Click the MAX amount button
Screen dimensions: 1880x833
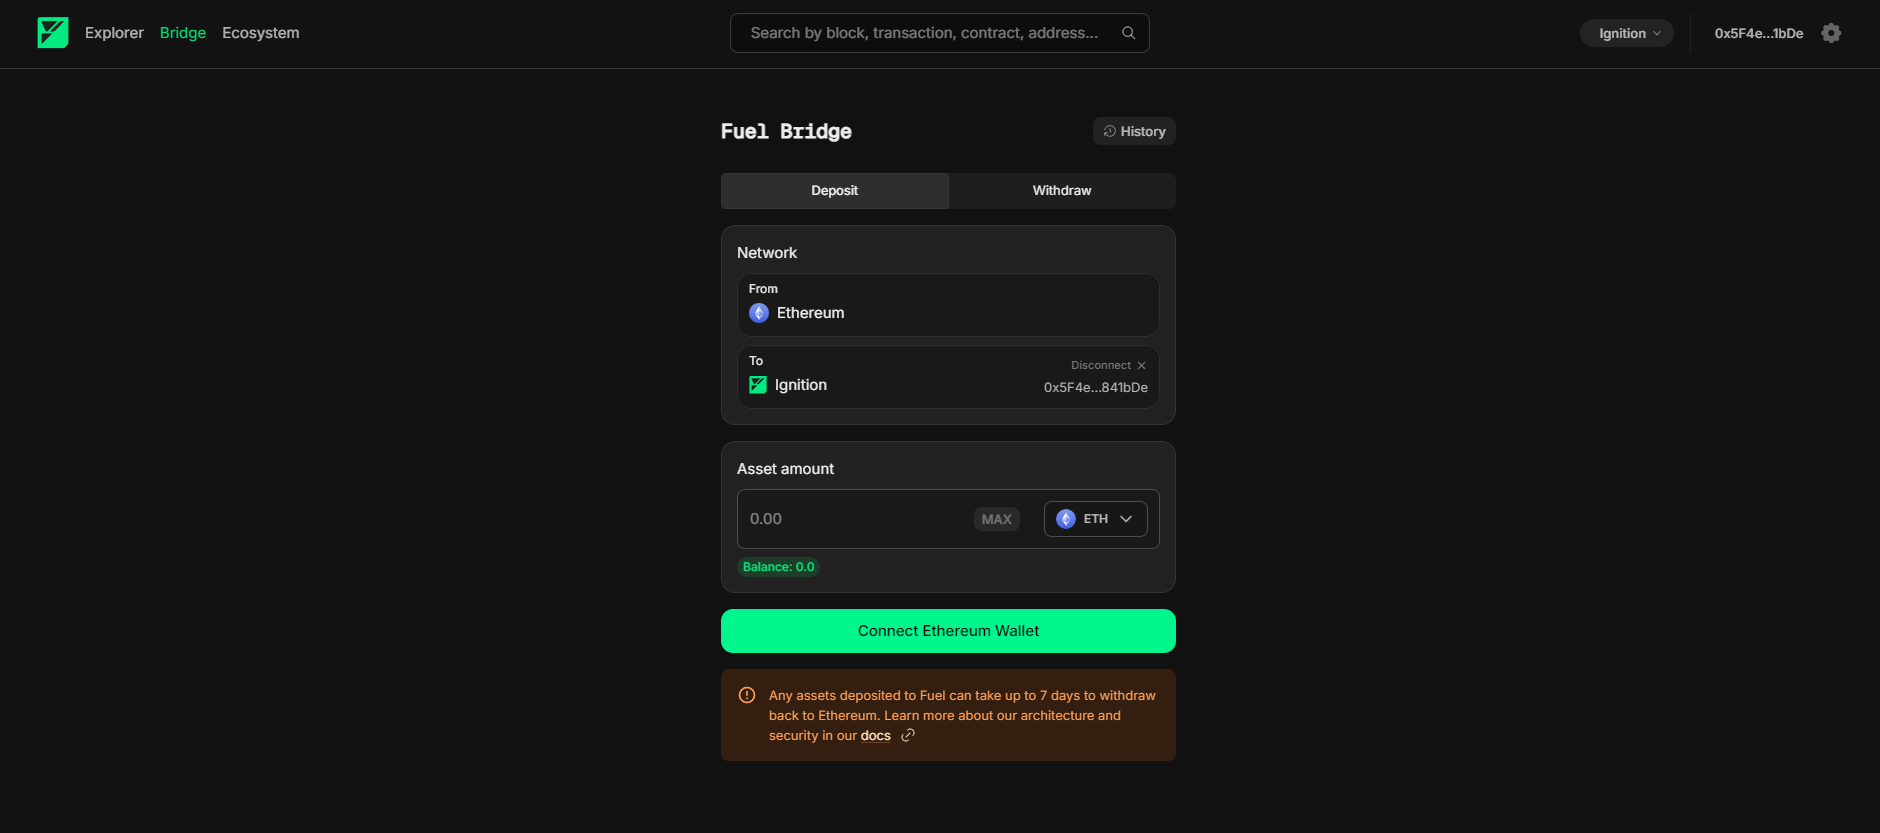[x=996, y=519]
